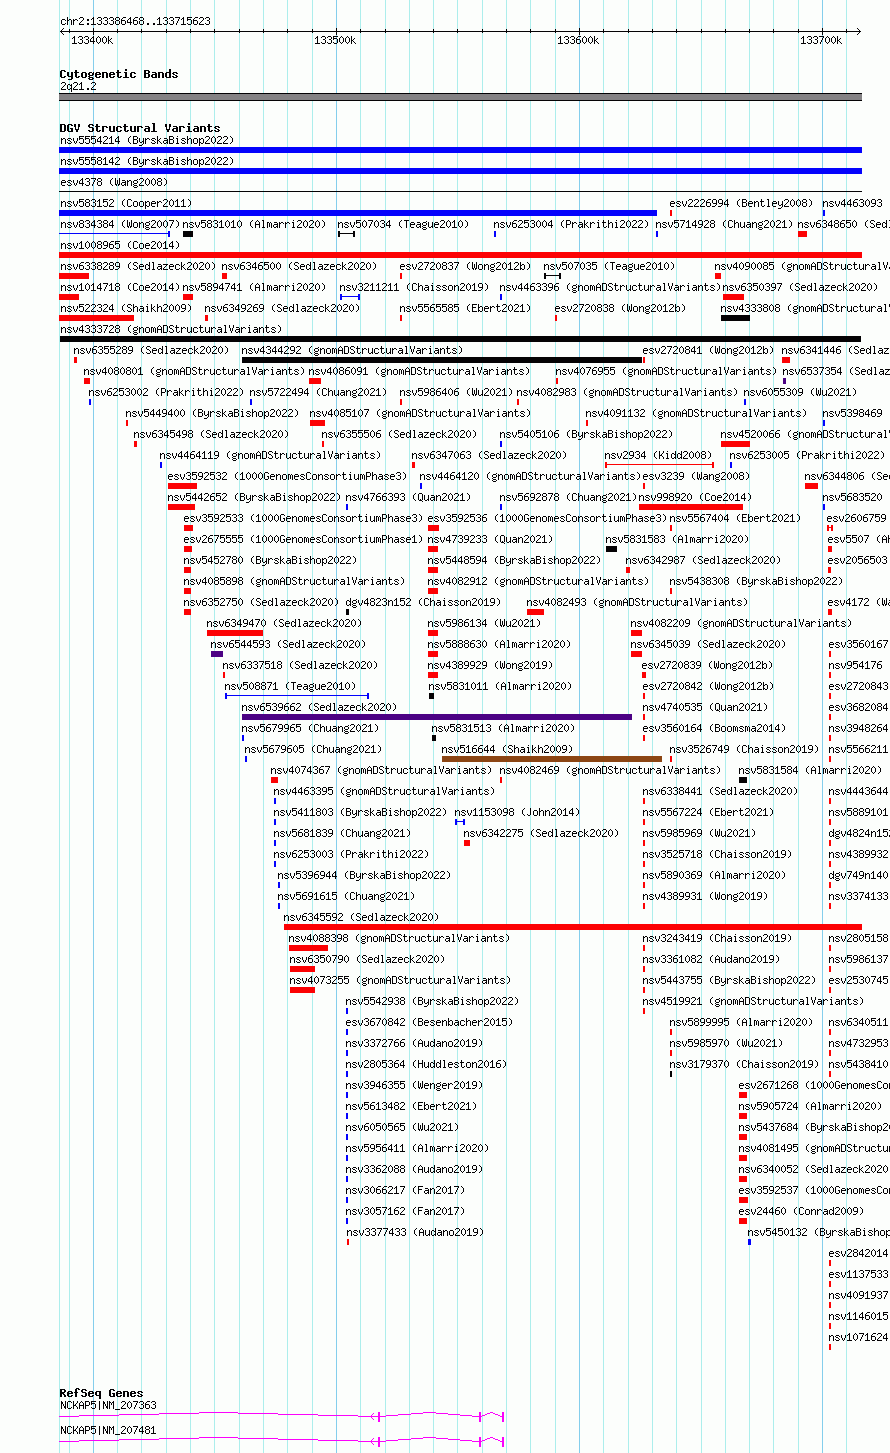Image resolution: width=890 pixels, height=1453 pixels.
Task: Open esv3670842 (Besenbacher2015) variant
Action: coord(430,1022)
